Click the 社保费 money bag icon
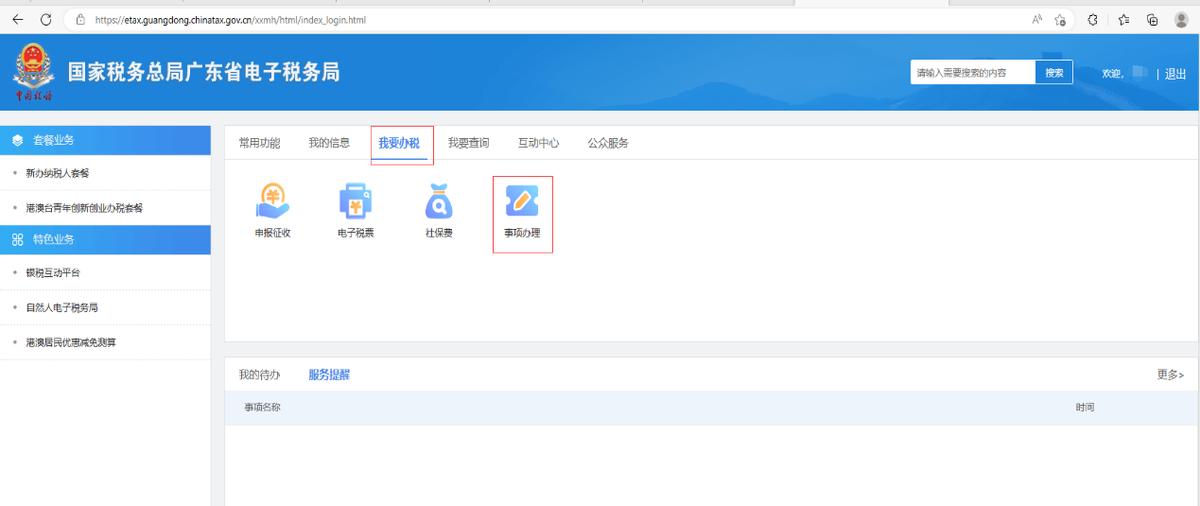 438,203
